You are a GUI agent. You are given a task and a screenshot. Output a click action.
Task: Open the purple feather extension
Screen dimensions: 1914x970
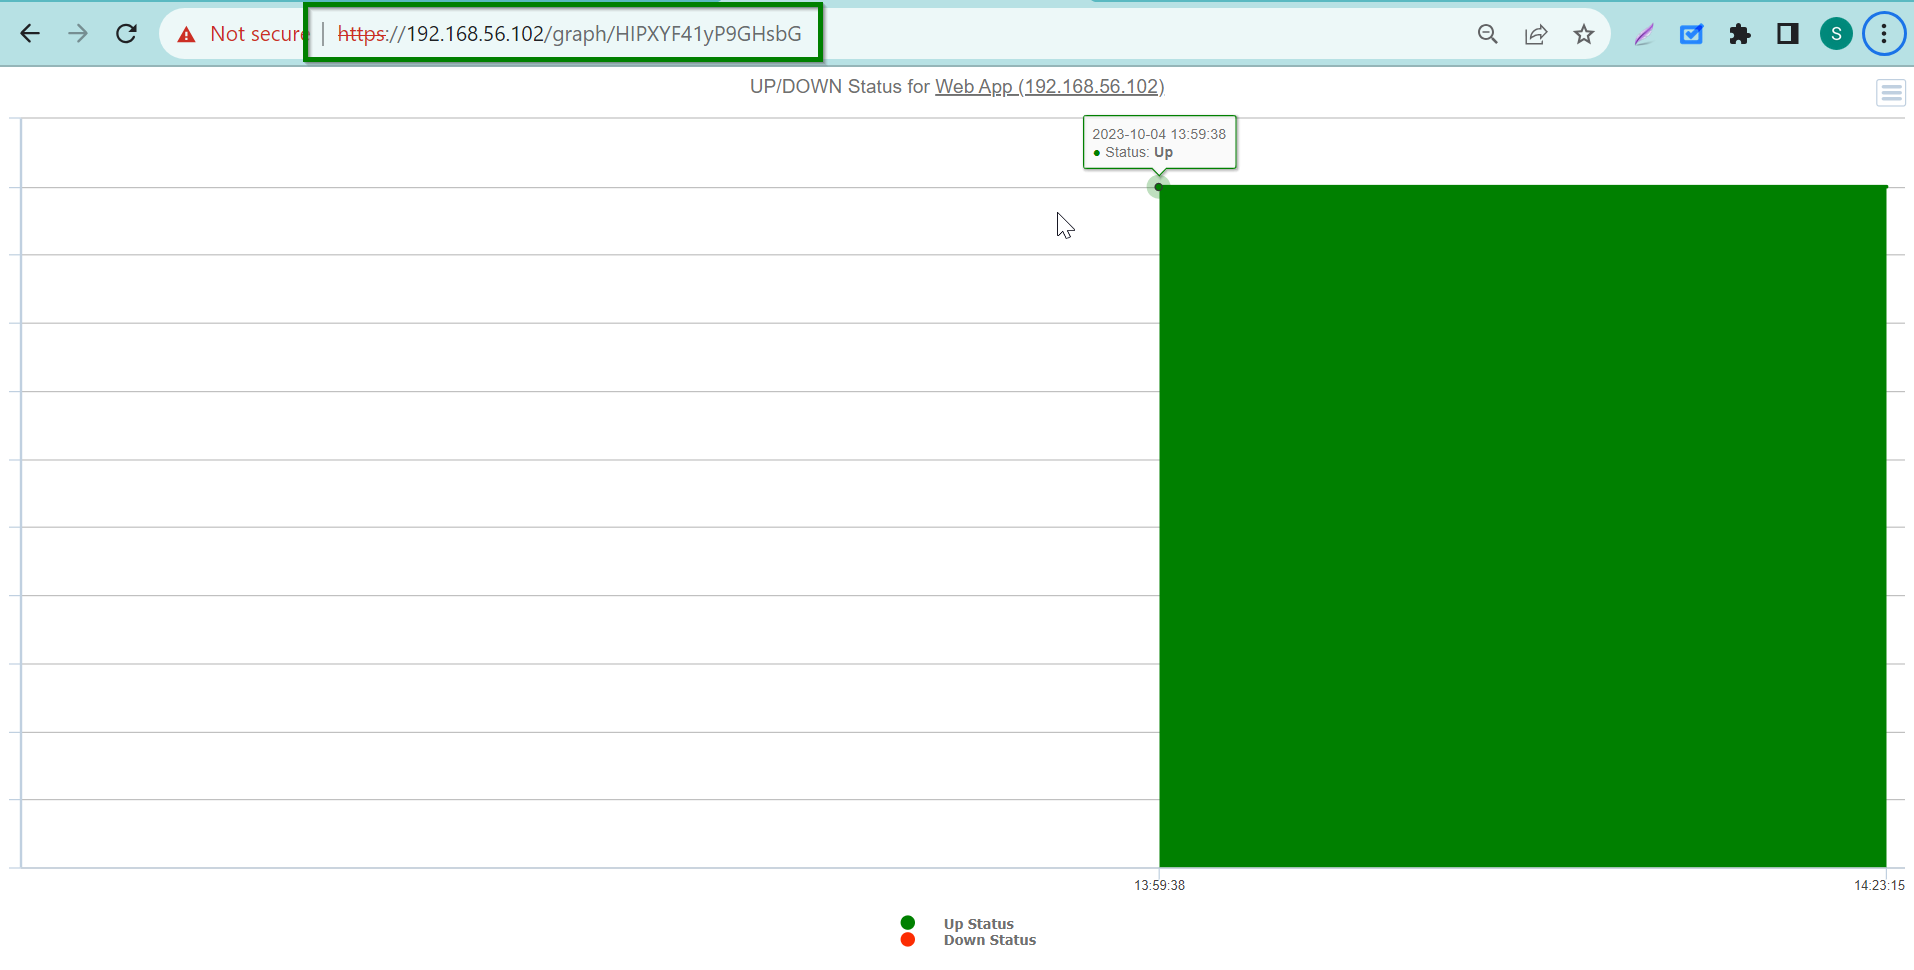click(x=1644, y=34)
